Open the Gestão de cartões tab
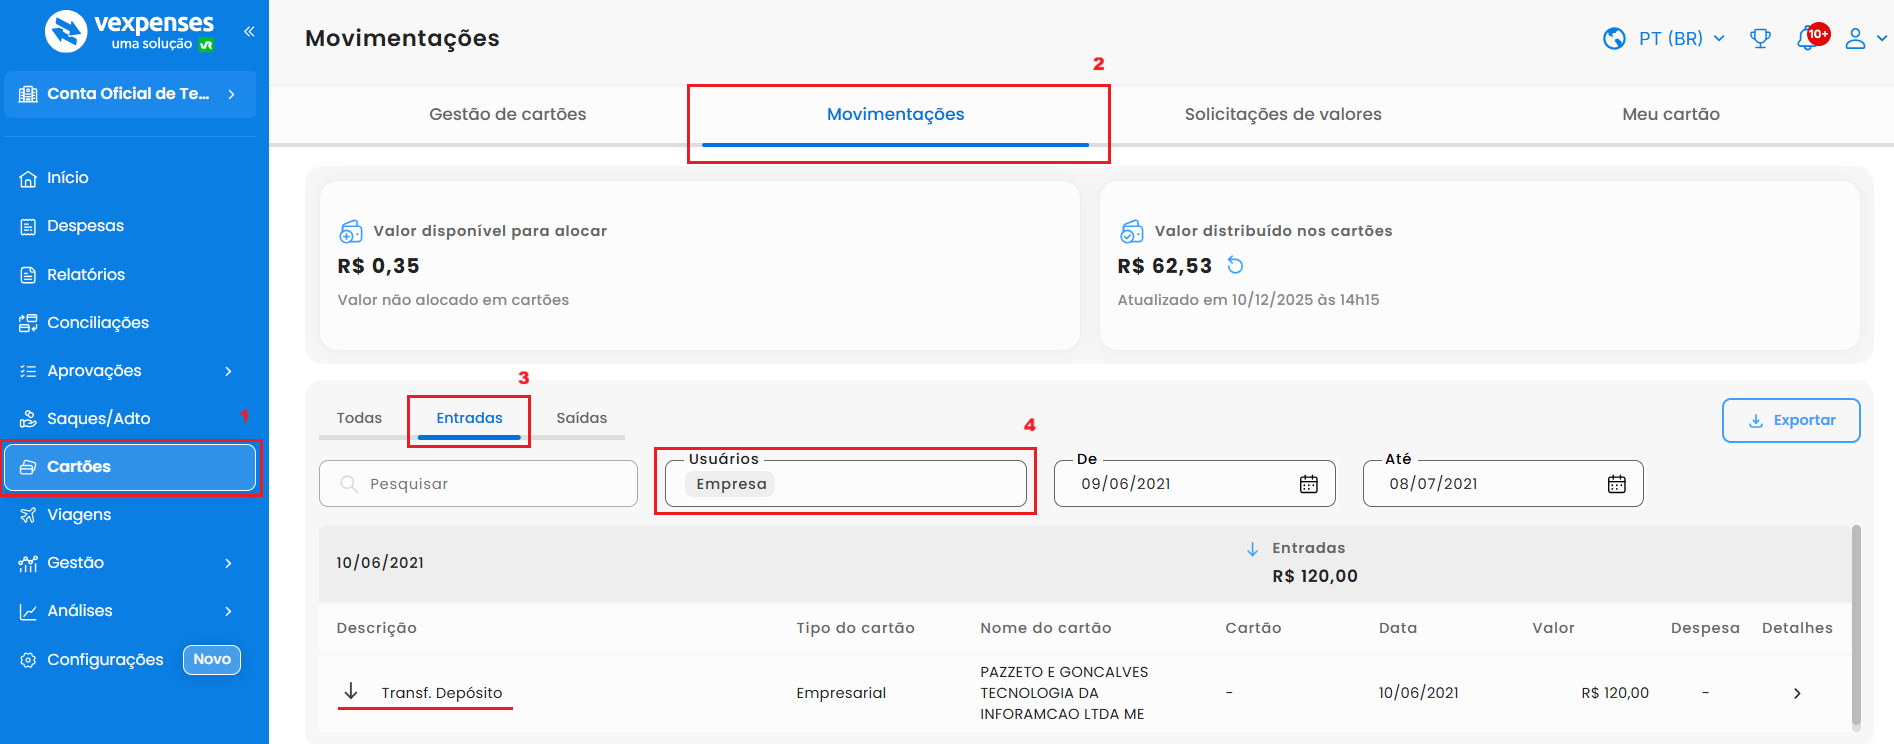1894x744 pixels. 507,114
